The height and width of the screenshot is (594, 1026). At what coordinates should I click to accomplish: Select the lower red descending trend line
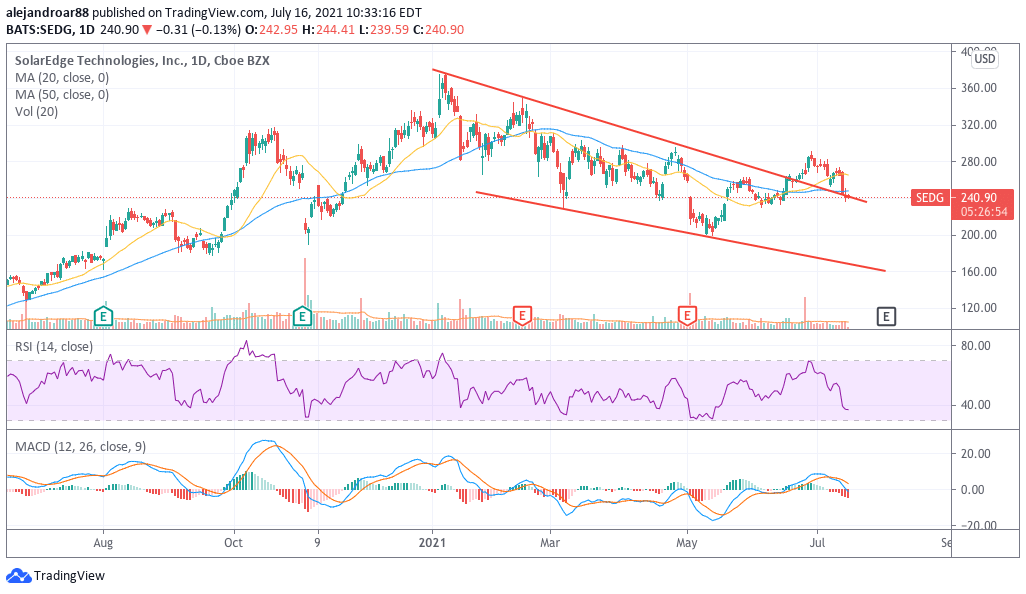[x=681, y=232]
